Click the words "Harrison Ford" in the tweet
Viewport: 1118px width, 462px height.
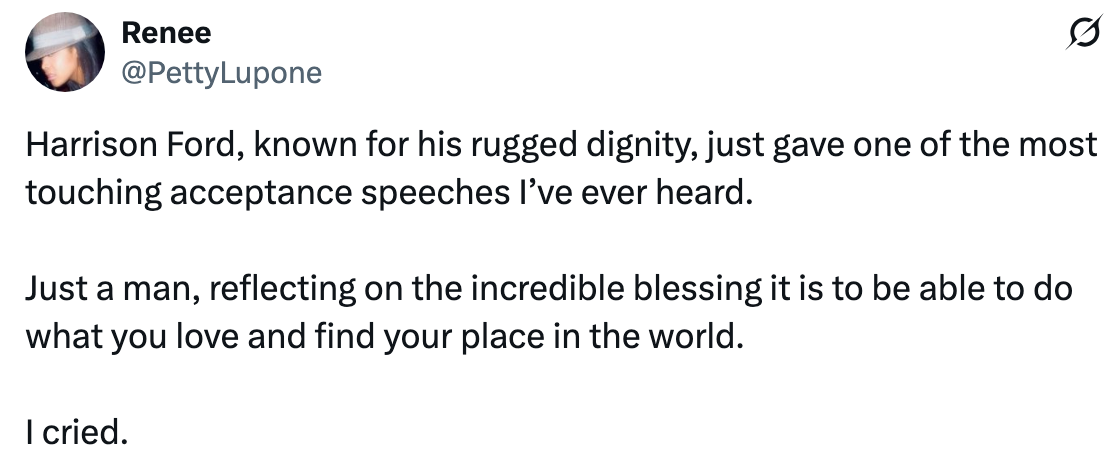129,147
